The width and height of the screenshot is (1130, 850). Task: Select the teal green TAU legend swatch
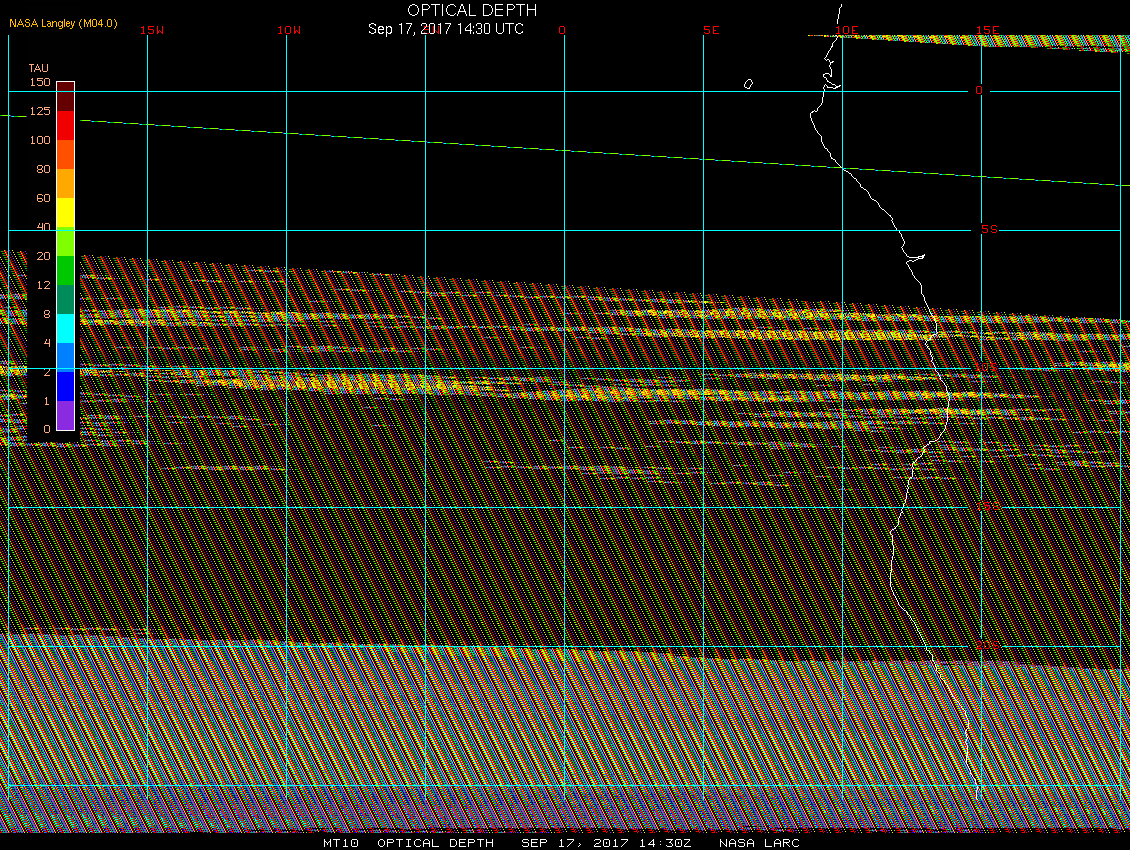click(65, 299)
